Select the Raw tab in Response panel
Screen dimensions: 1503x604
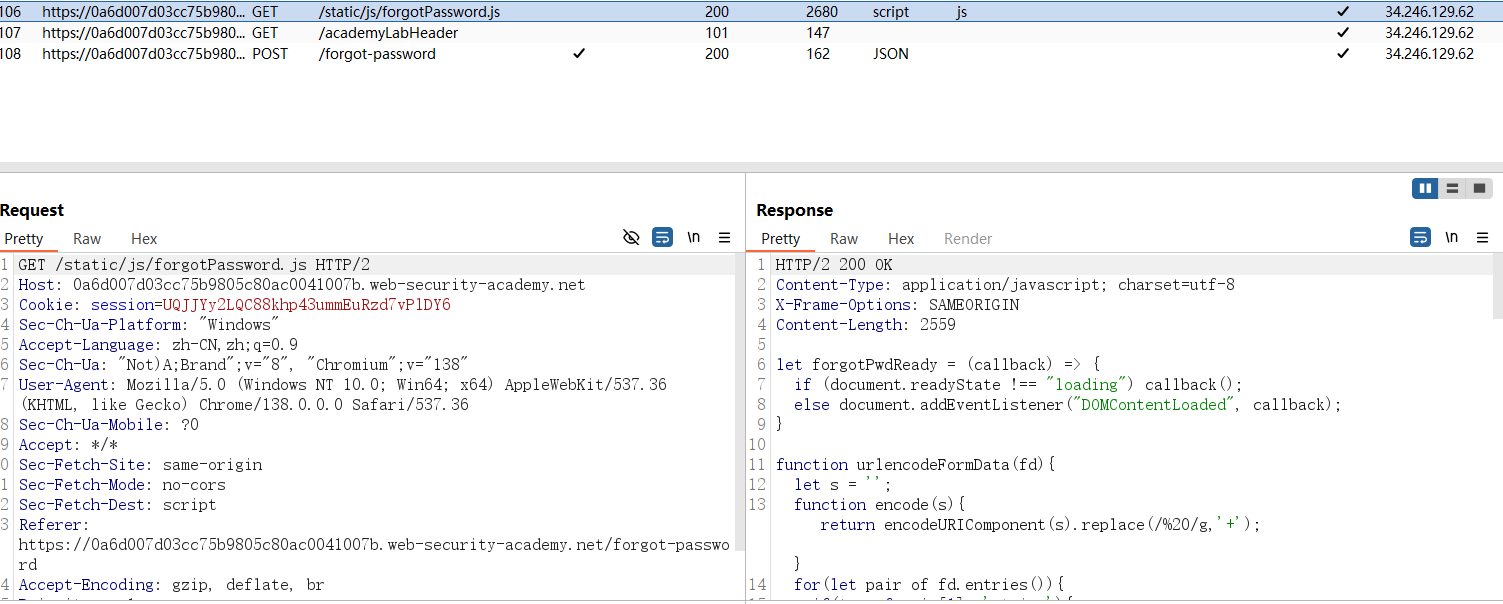[x=844, y=239]
